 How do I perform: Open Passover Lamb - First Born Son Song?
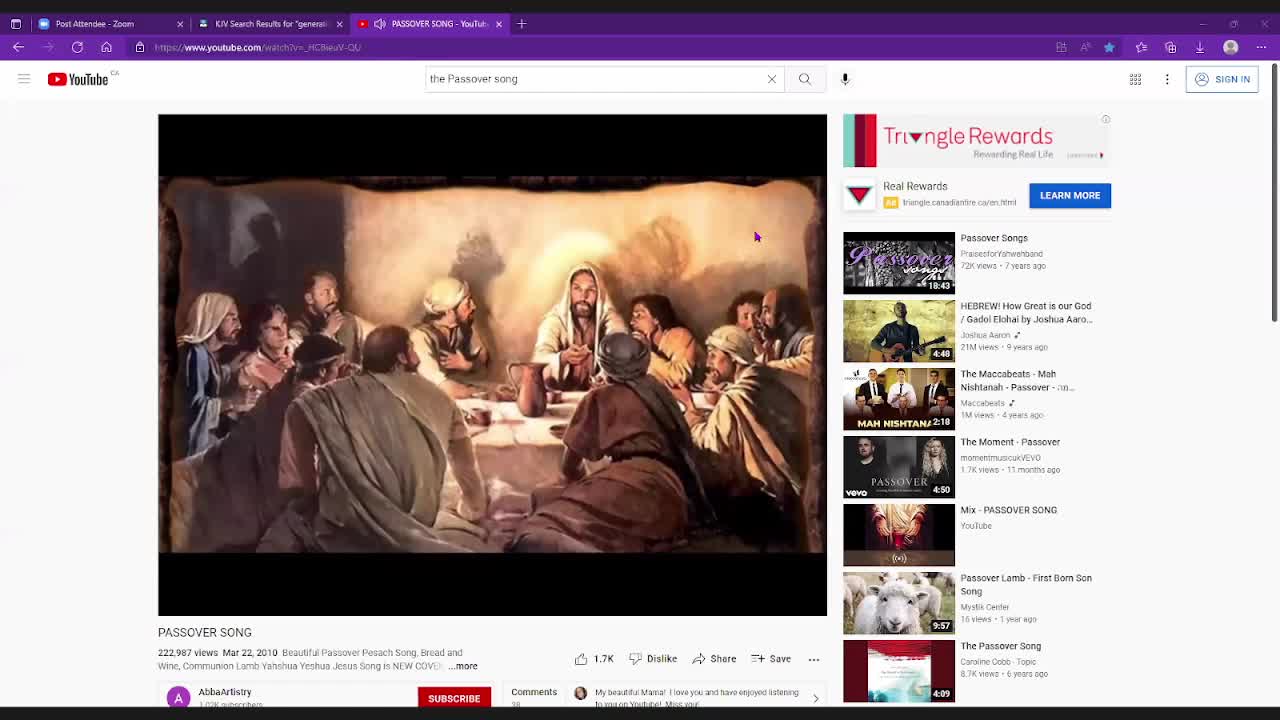coord(1026,584)
